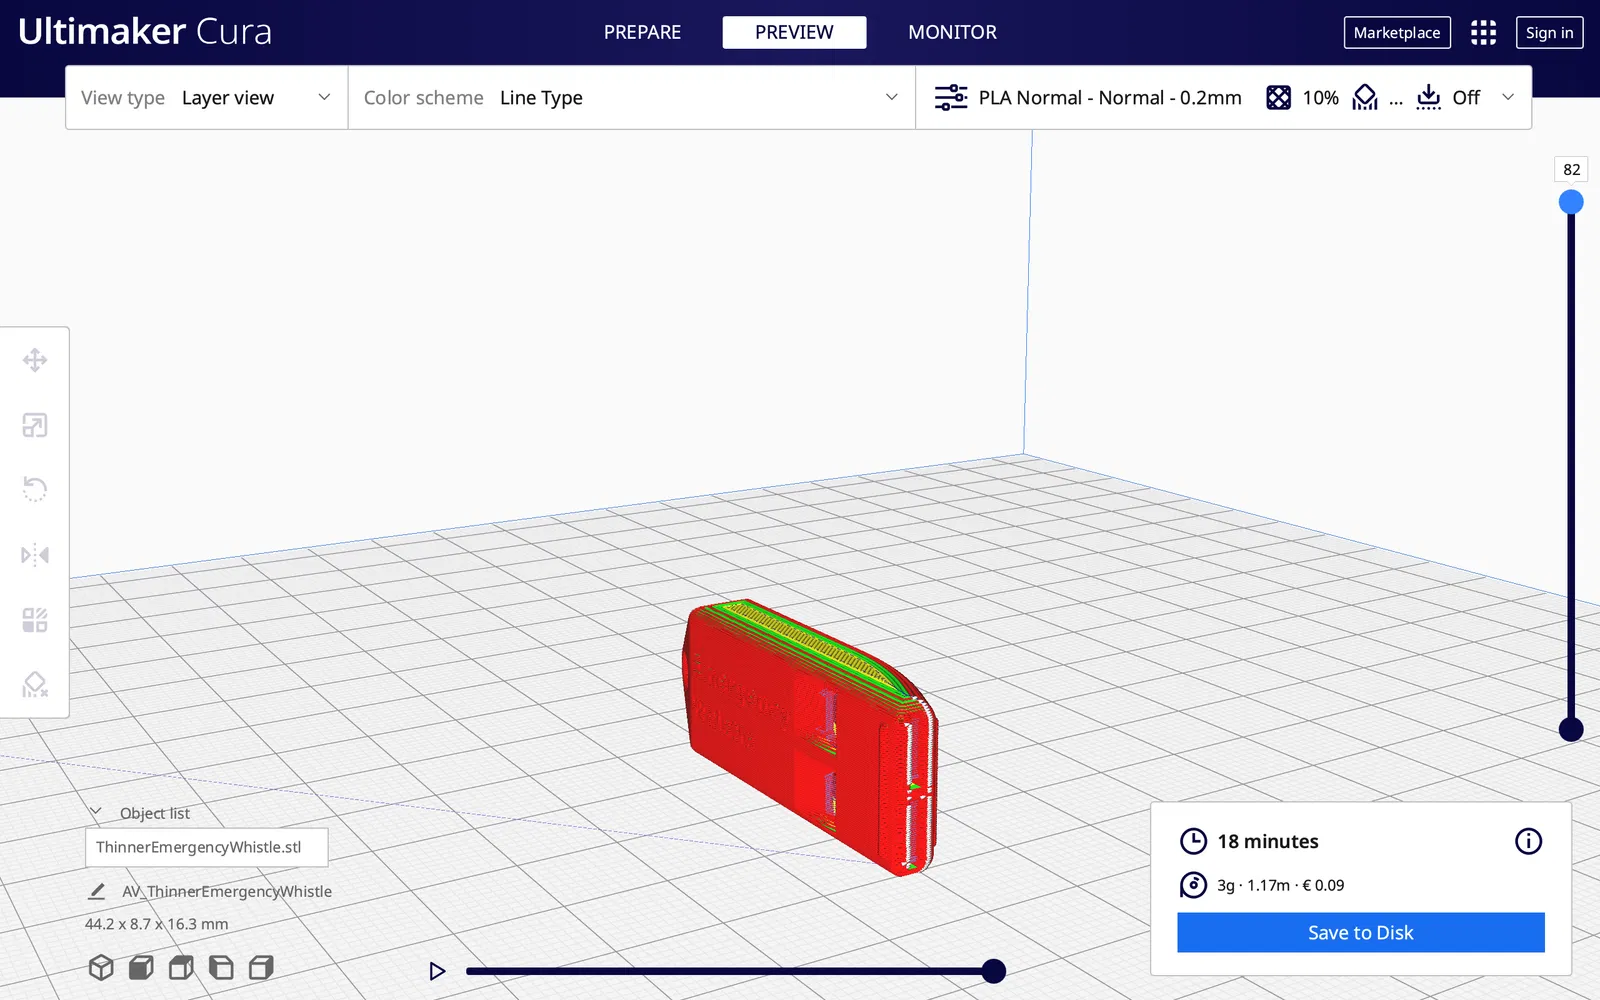Click the support structure icon
Viewport: 1600px width, 1000px height.
coord(1365,97)
